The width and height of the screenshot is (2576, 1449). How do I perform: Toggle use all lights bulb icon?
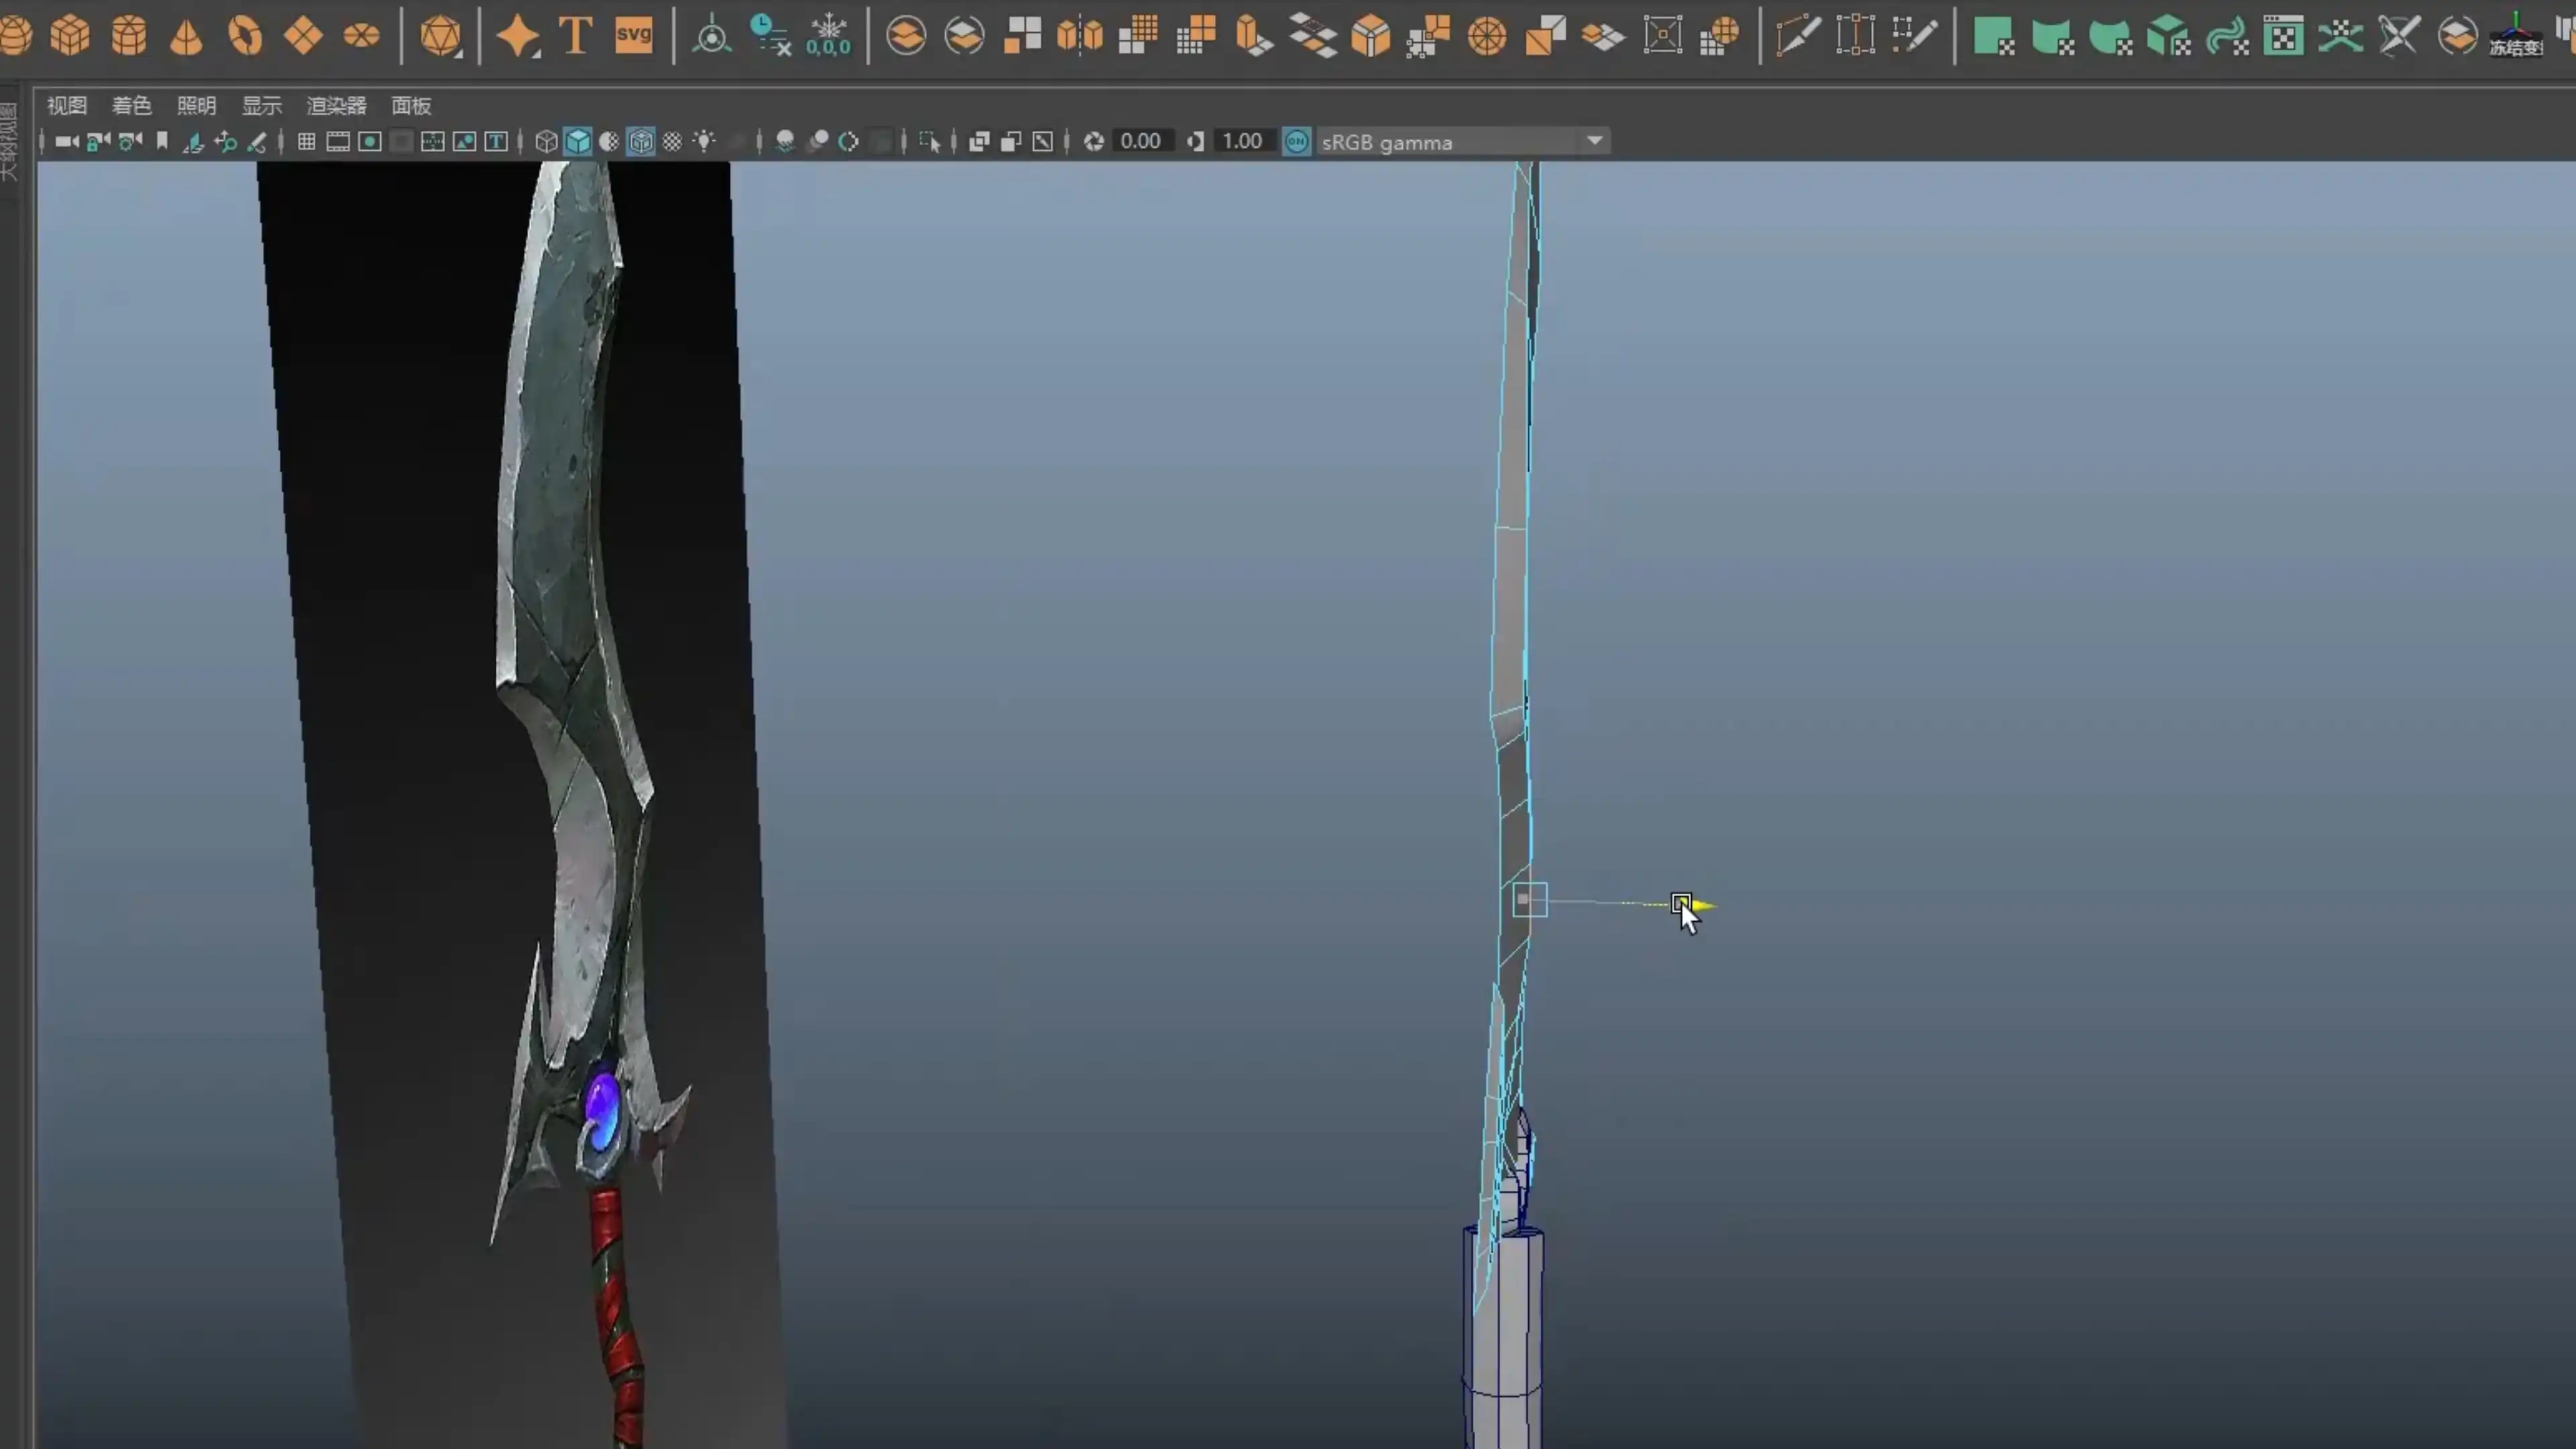(x=705, y=142)
